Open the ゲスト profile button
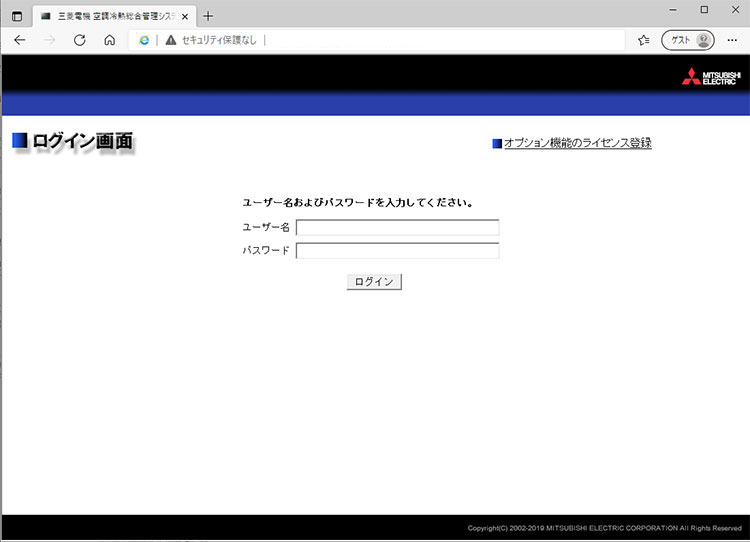Screen dimensions: 750x542 pyautogui.click(x=688, y=40)
